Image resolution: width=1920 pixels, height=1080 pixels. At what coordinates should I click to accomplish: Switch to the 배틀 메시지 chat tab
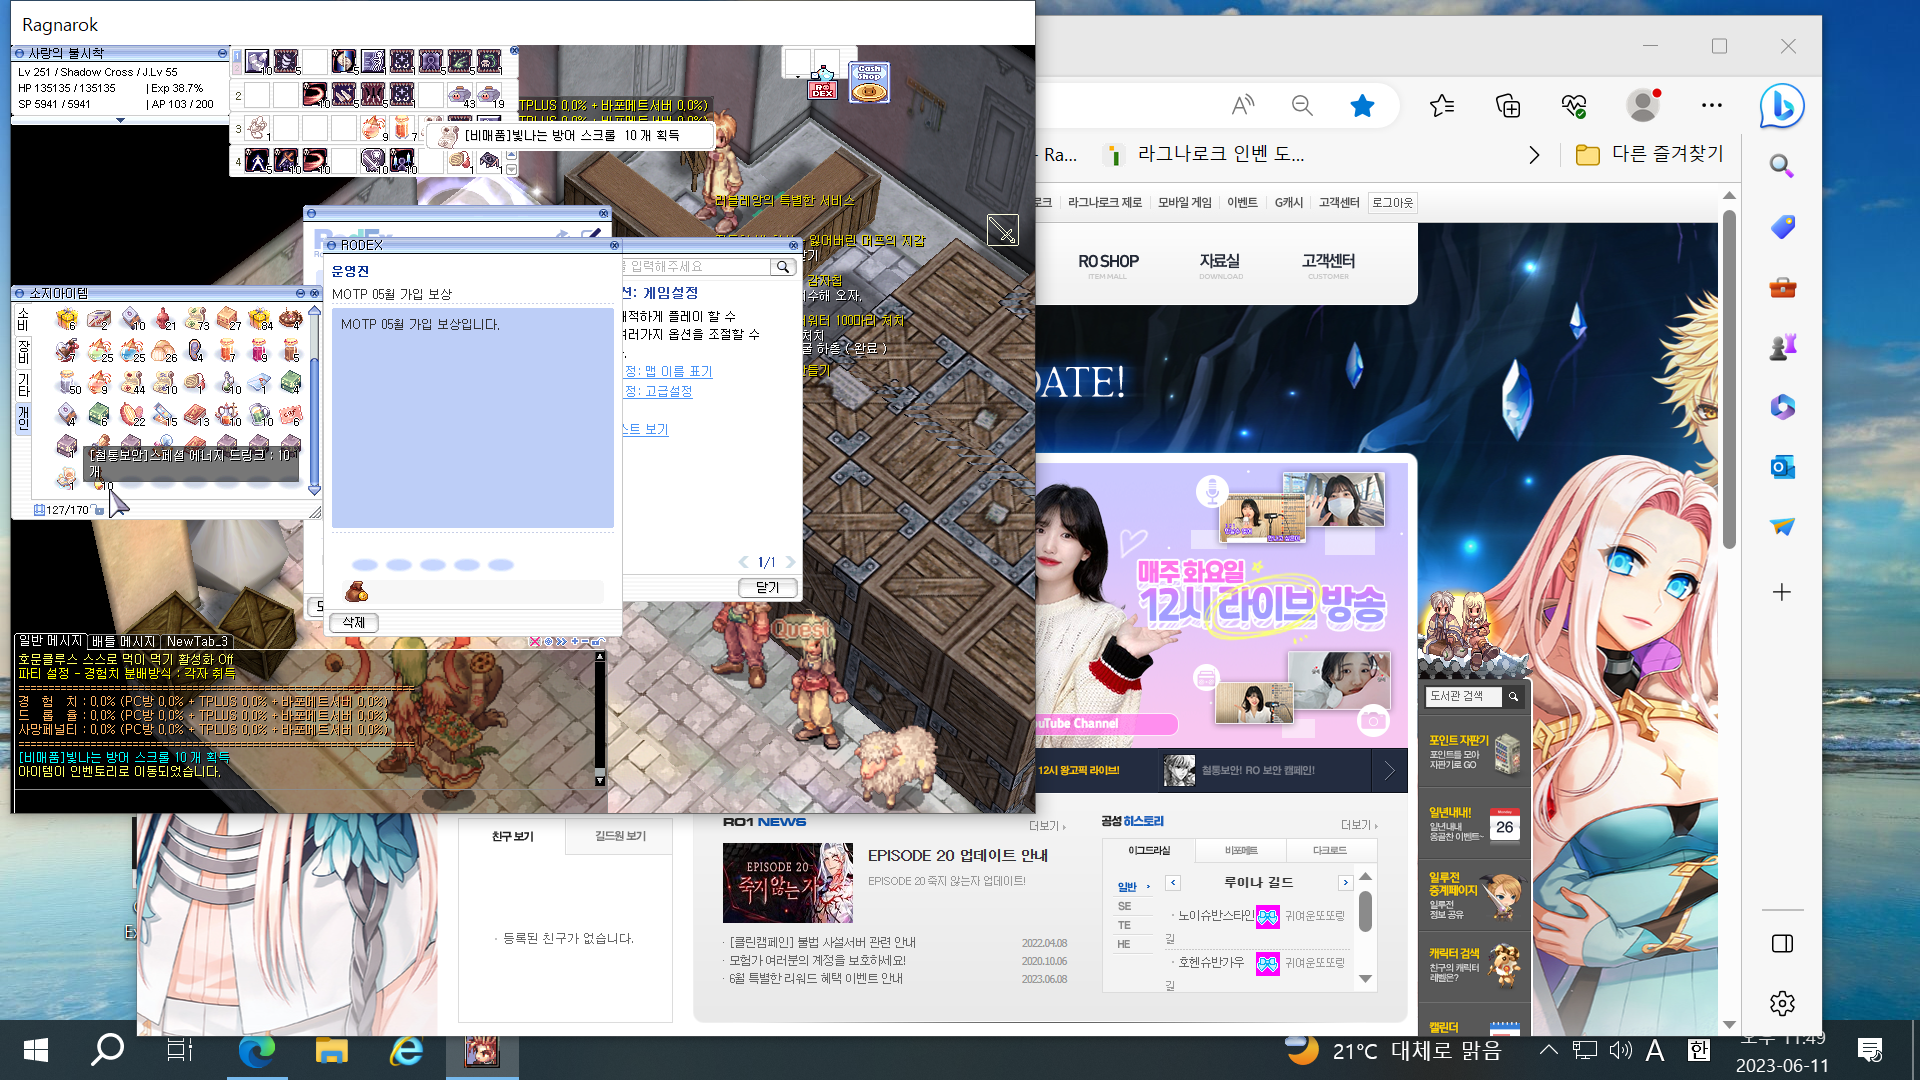pyautogui.click(x=123, y=641)
